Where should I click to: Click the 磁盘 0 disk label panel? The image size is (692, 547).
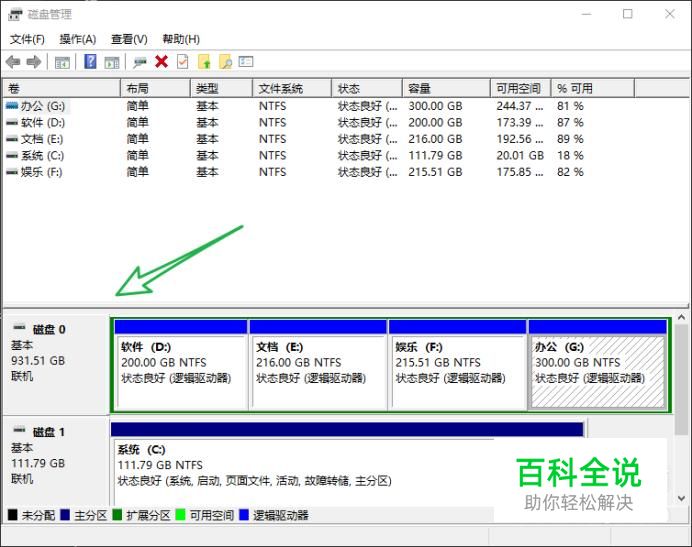(56, 365)
